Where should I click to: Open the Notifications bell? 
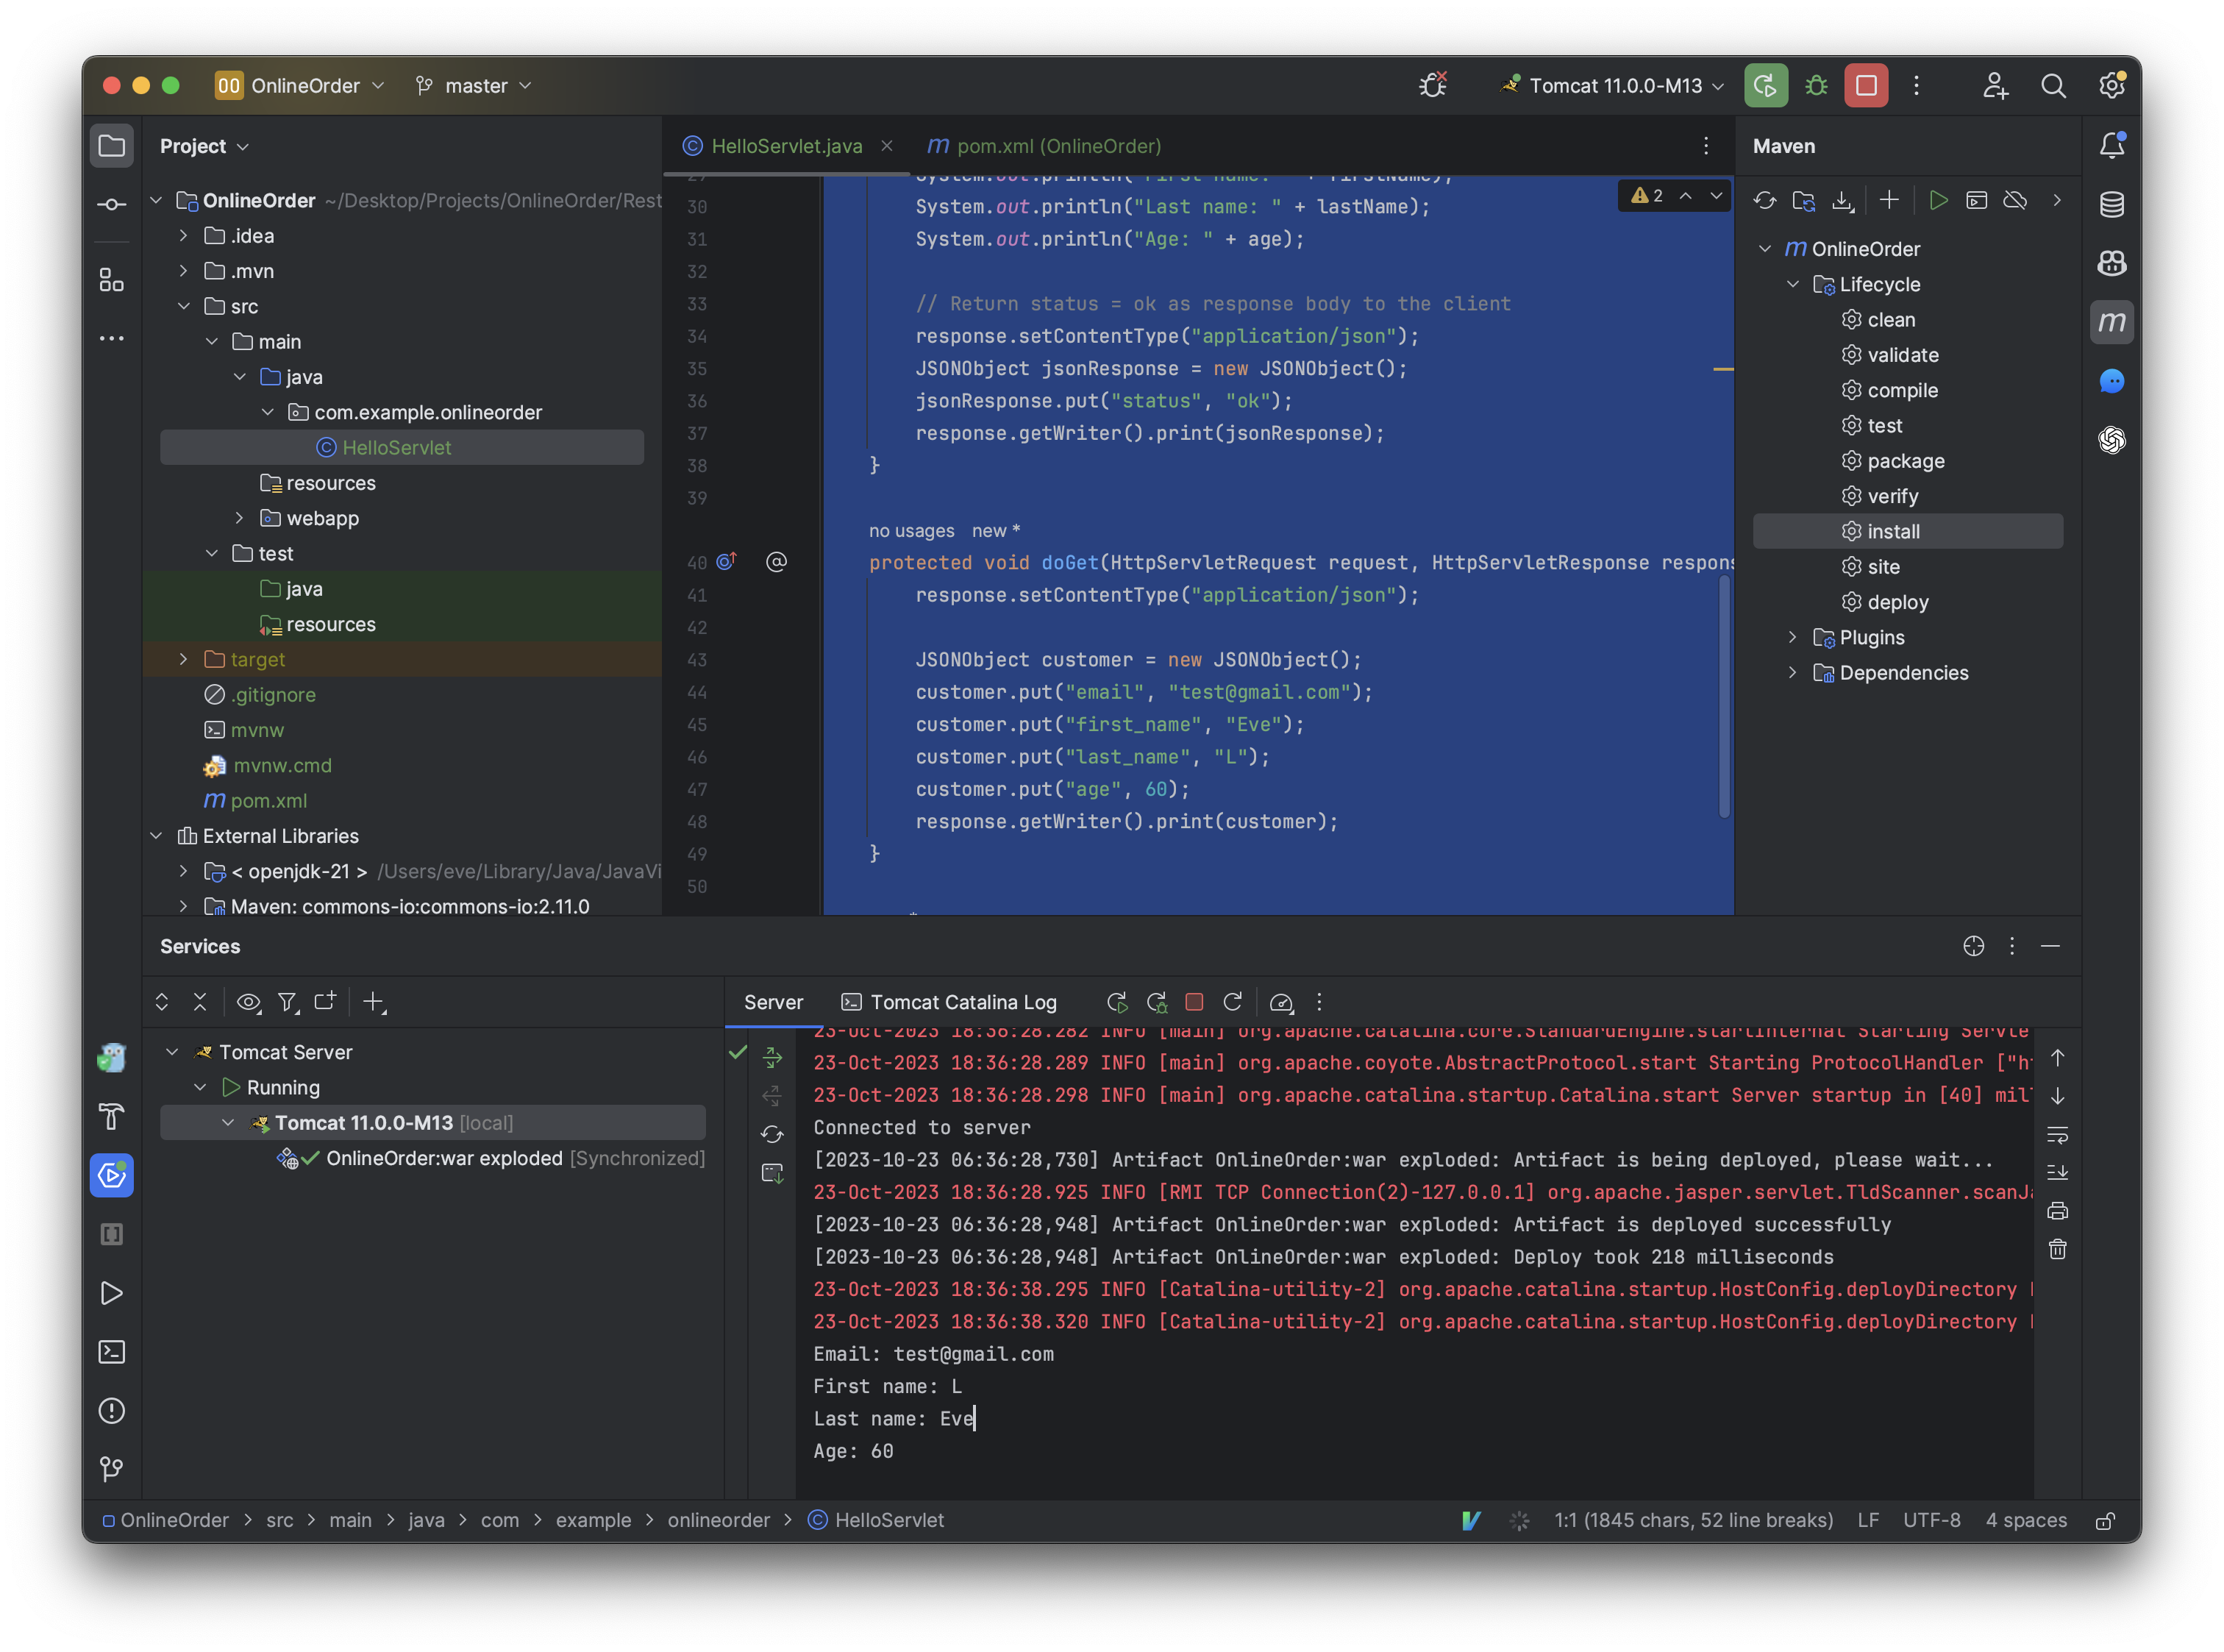2112,145
